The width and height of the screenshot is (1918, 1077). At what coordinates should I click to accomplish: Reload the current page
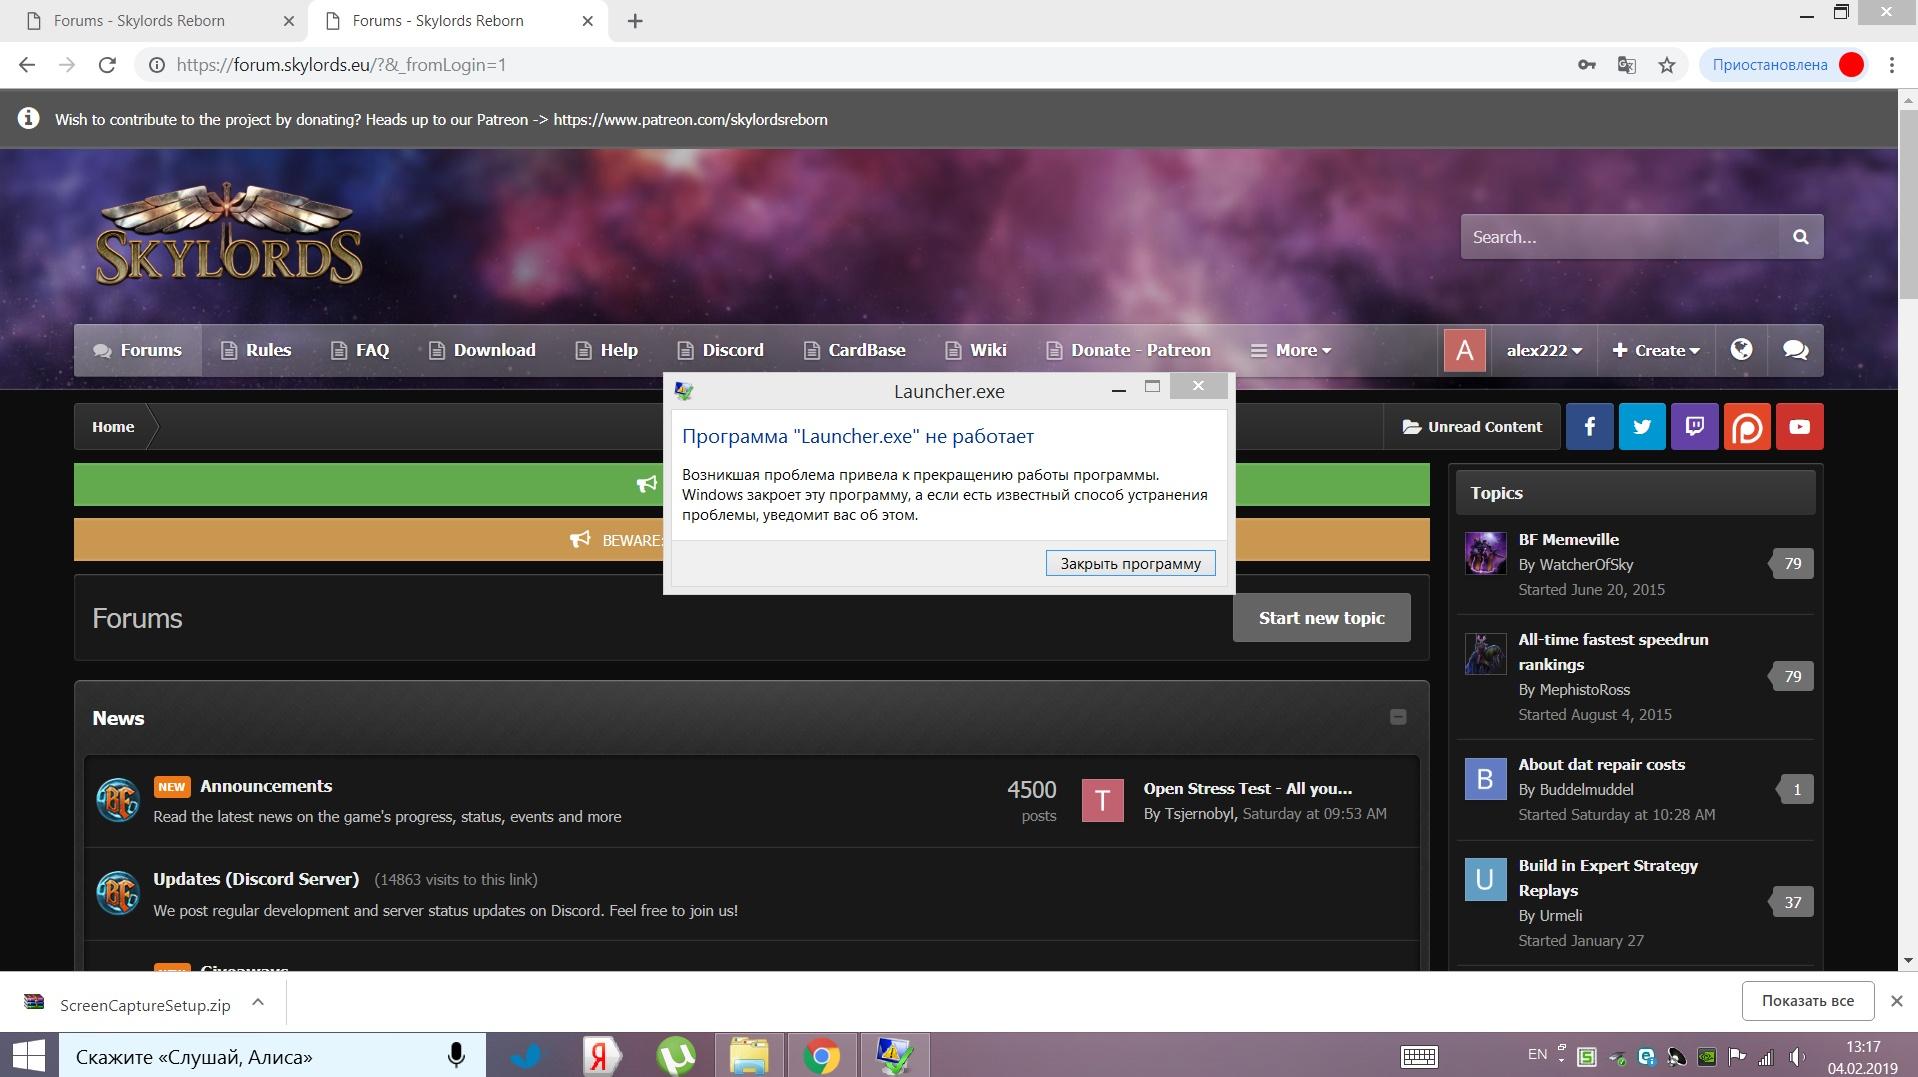coord(107,65)
